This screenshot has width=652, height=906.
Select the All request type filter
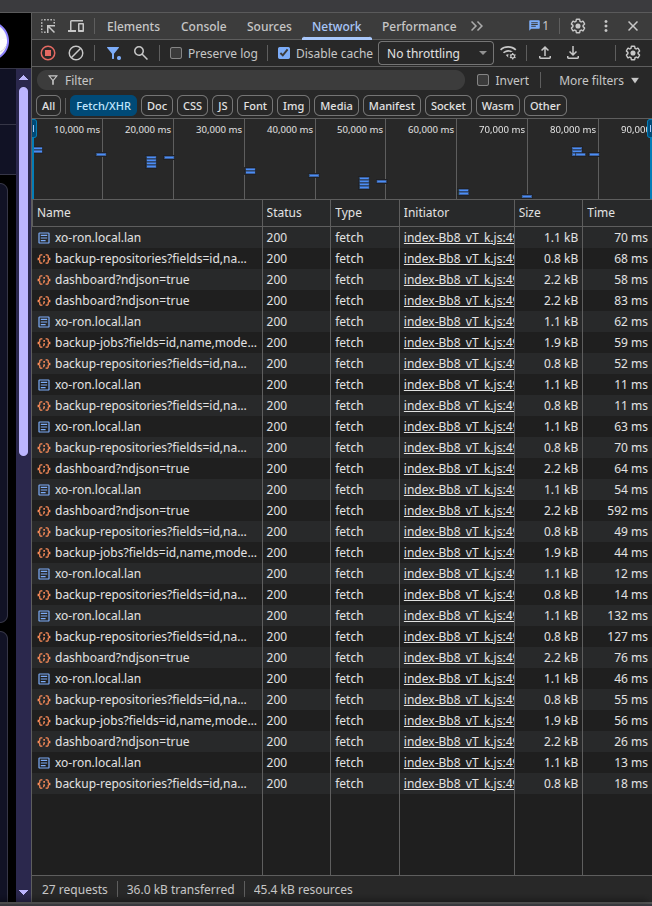pos(48,106)
